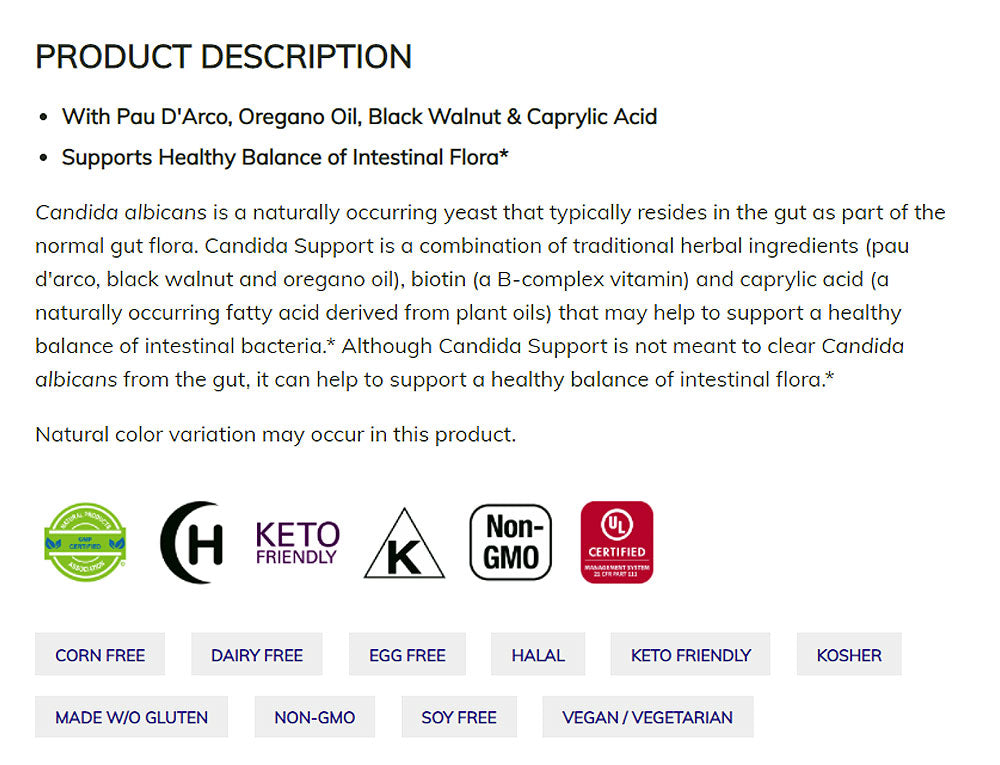Choose the HALAL tag
The image size is (1000, 765).
pos(538,655)
